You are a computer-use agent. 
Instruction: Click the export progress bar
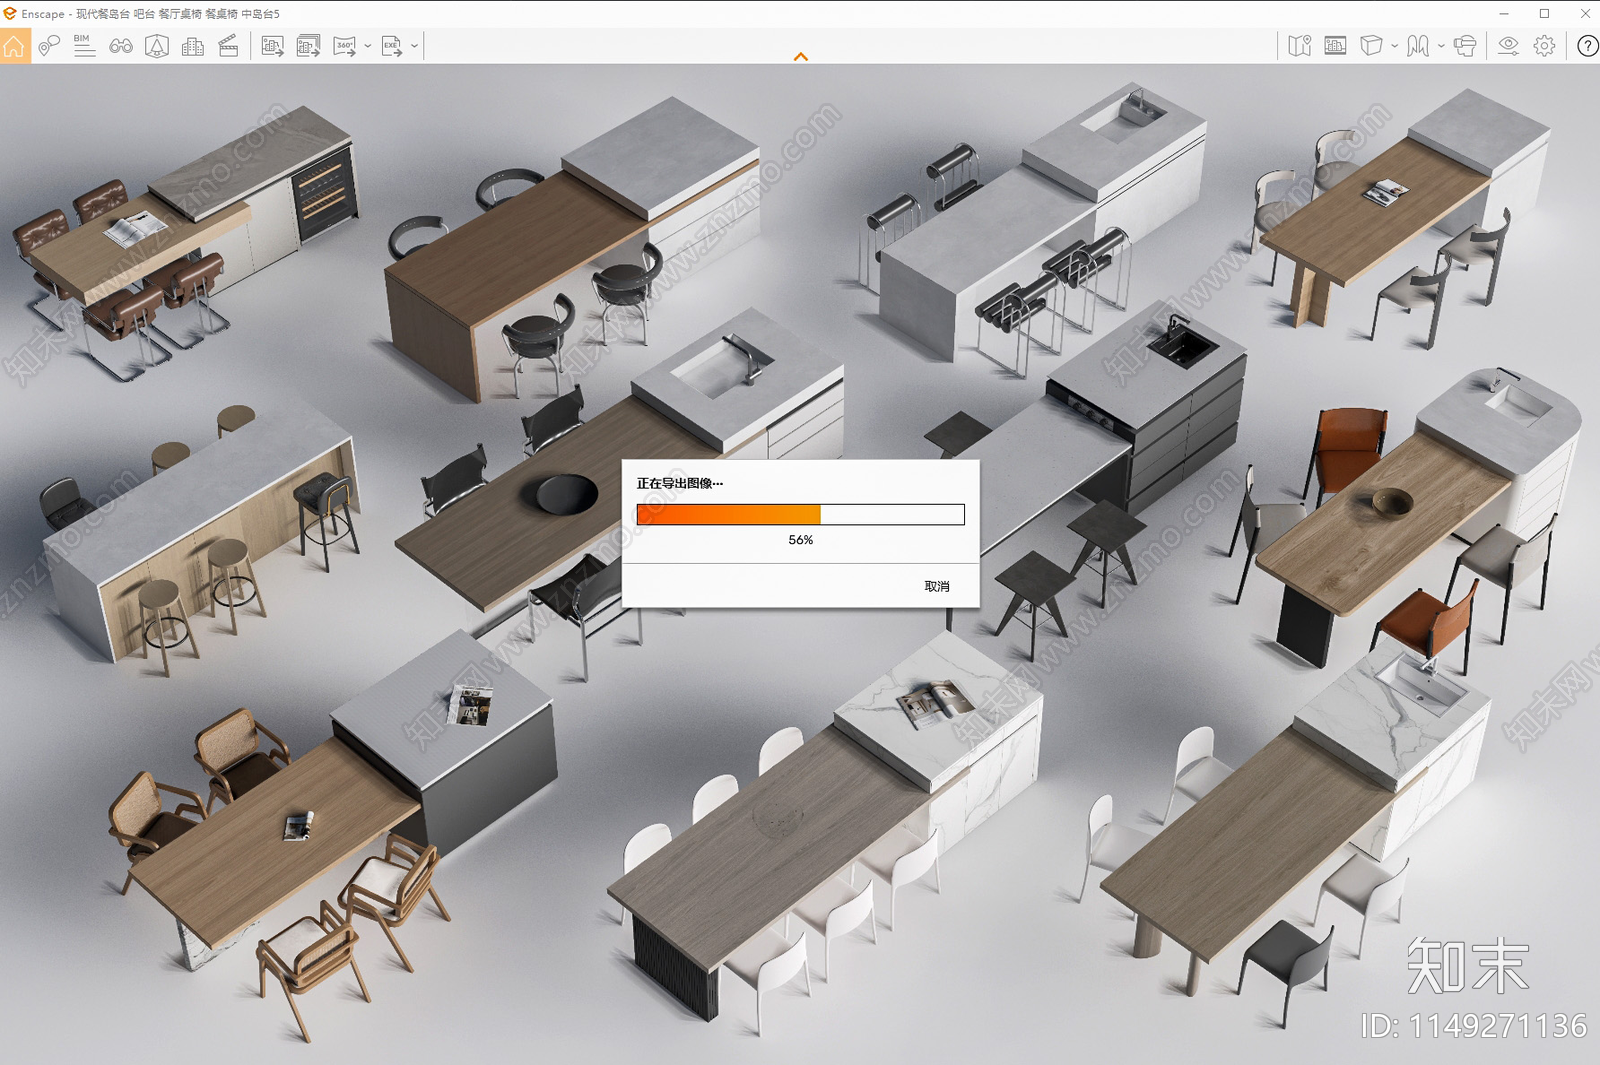click(801, 515)
